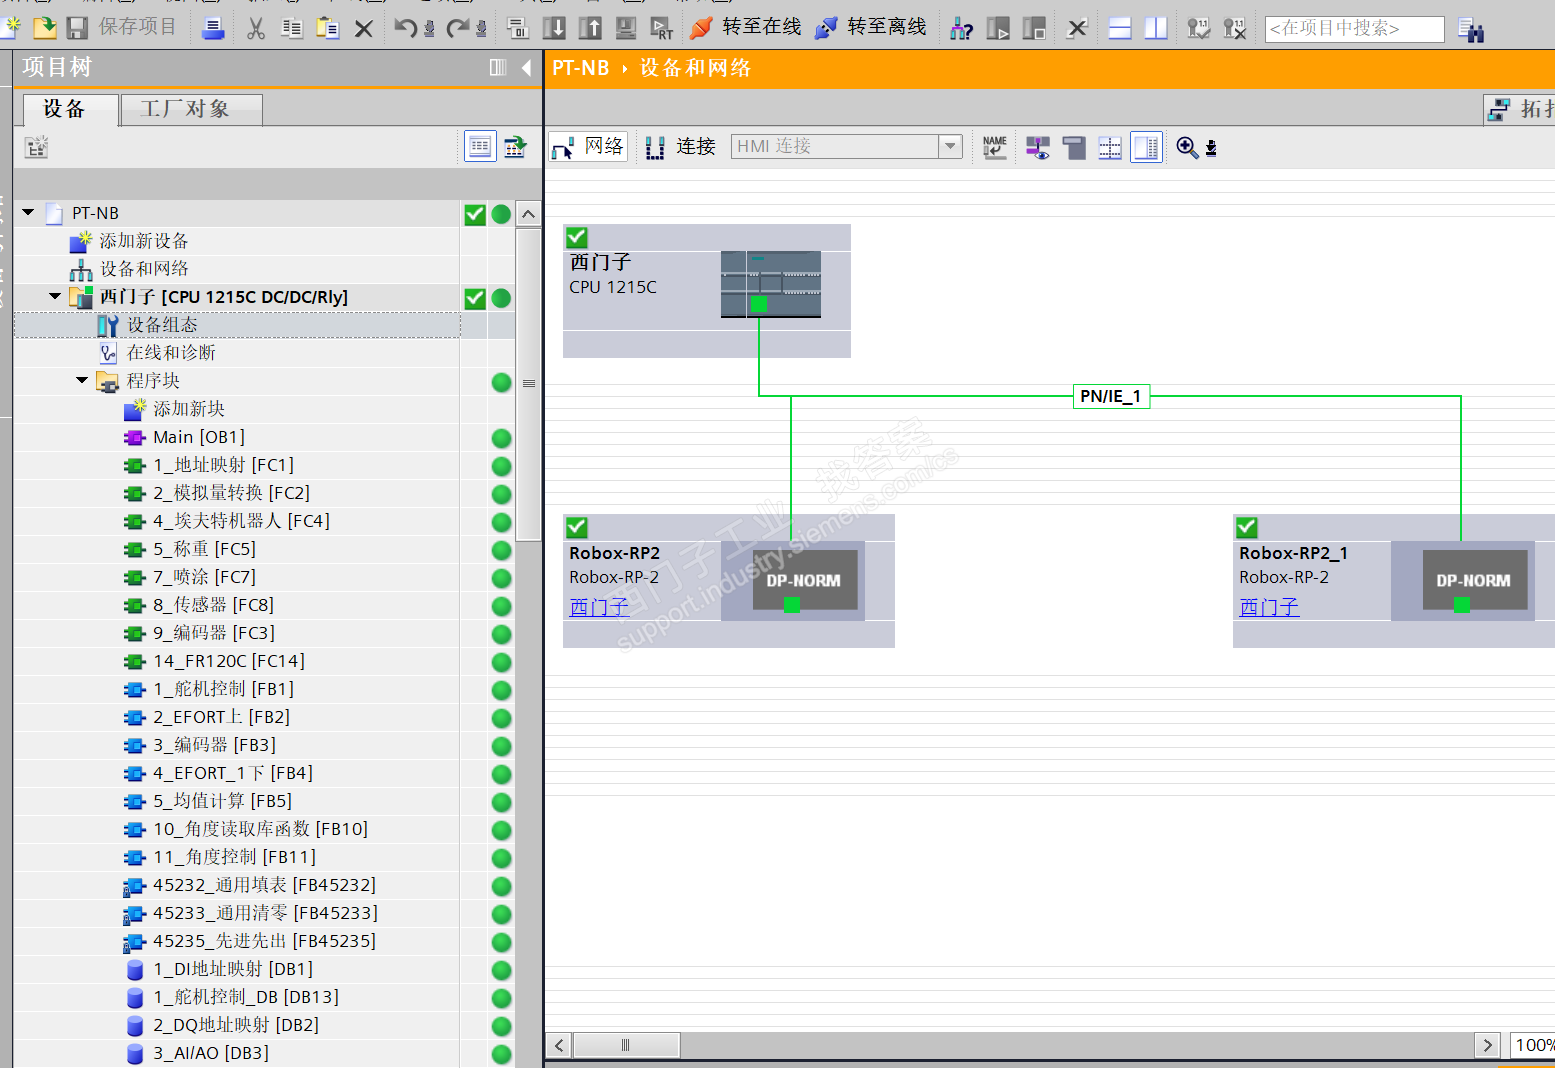1555x1068 pixels.
Task: Collapse the 程序块 folder in the tree
Action: click(x=82, y=381)
